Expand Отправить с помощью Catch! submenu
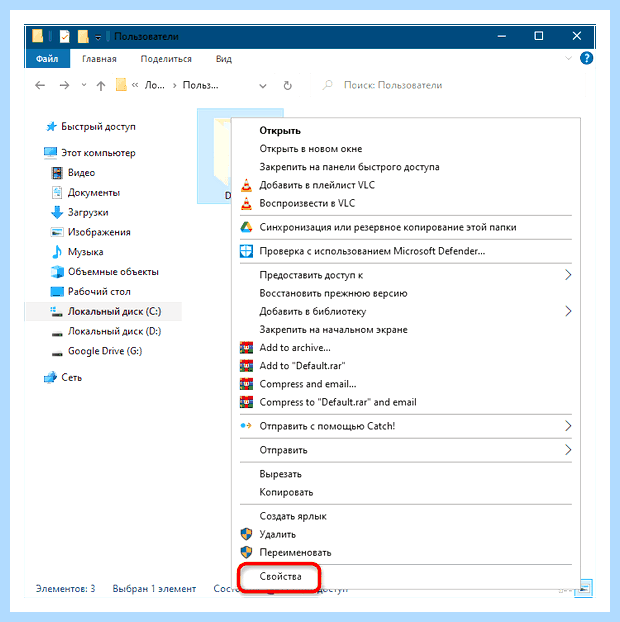The height and width of the screenshot is (622, 620). point(406,426)
